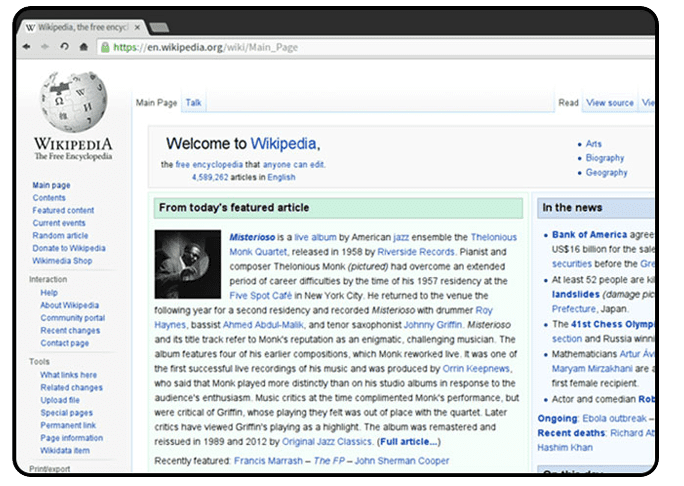
Task: Switch to the Talk tab
Action: pyautogui.click(x=193, y=103)
